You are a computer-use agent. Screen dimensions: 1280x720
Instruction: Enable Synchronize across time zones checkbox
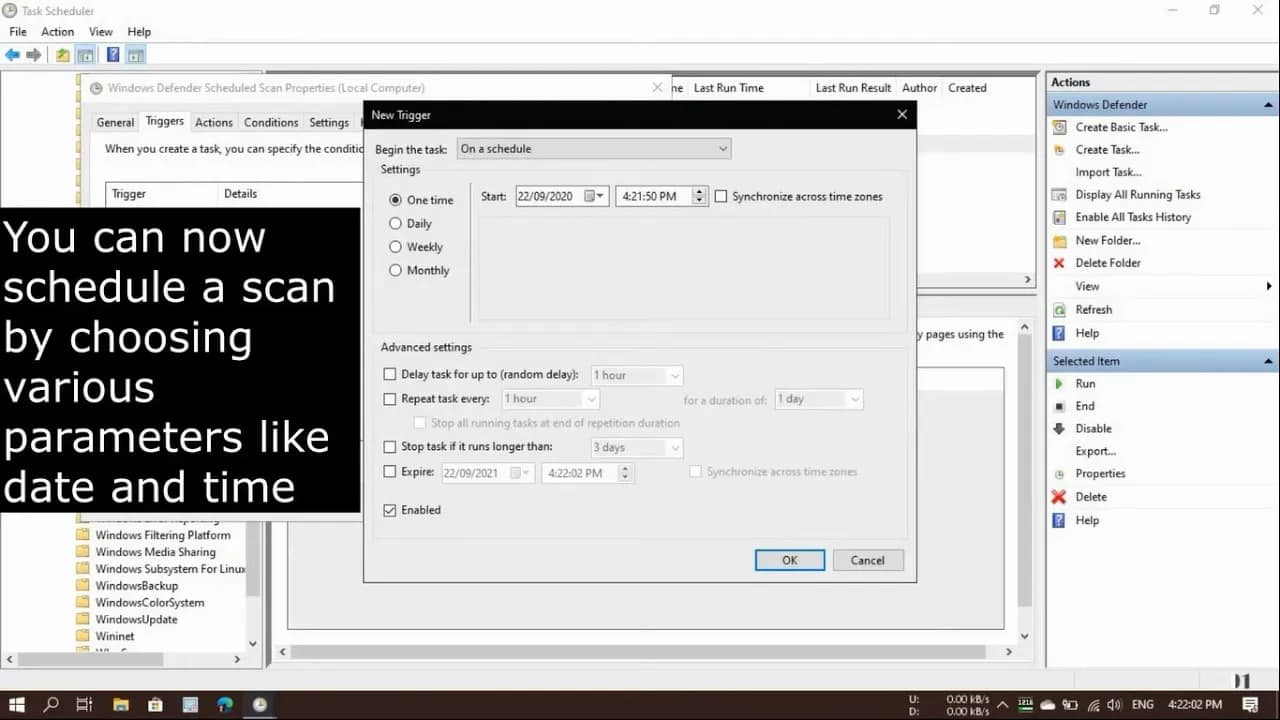pyautogui.click(x=721, y=197)
